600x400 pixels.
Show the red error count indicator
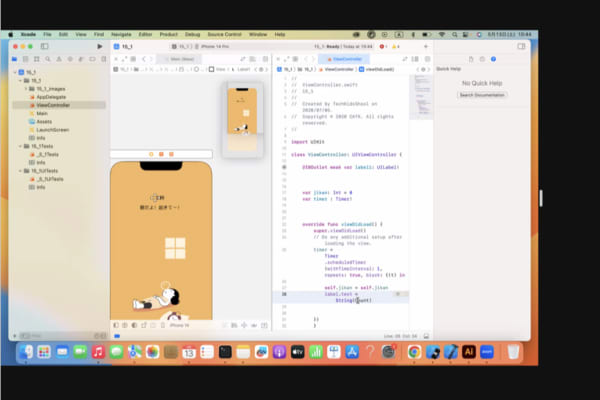pos(383,46)
